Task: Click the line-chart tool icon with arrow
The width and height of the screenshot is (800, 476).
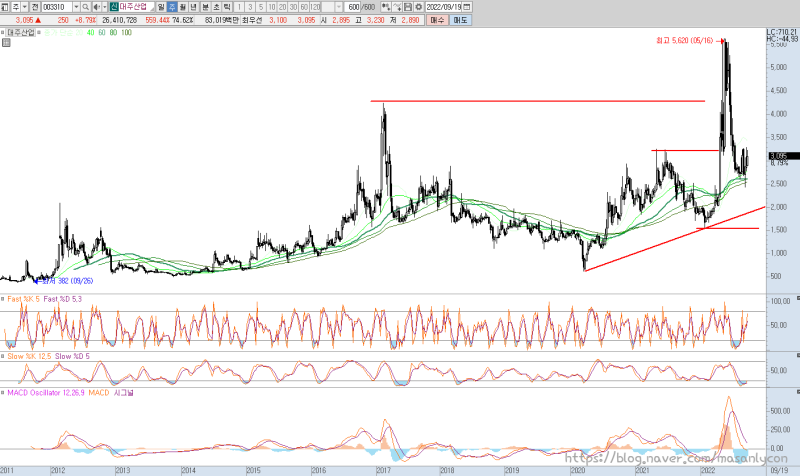Action: pyautogui.click(x=397, y=7)
